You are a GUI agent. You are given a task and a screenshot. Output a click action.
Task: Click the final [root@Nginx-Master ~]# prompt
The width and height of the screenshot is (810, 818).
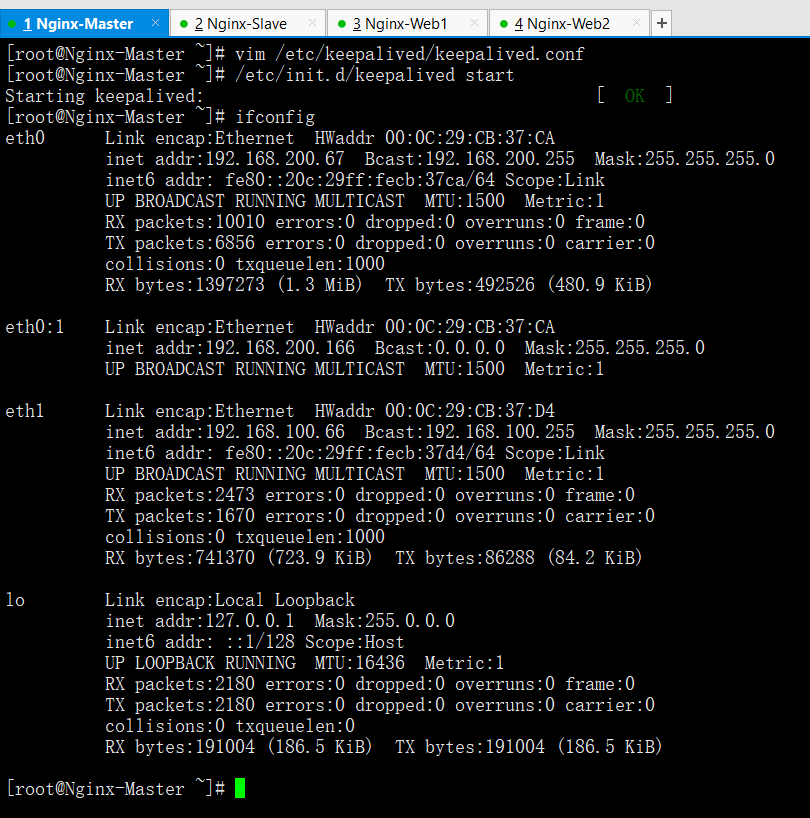click(x=116, y=789)
